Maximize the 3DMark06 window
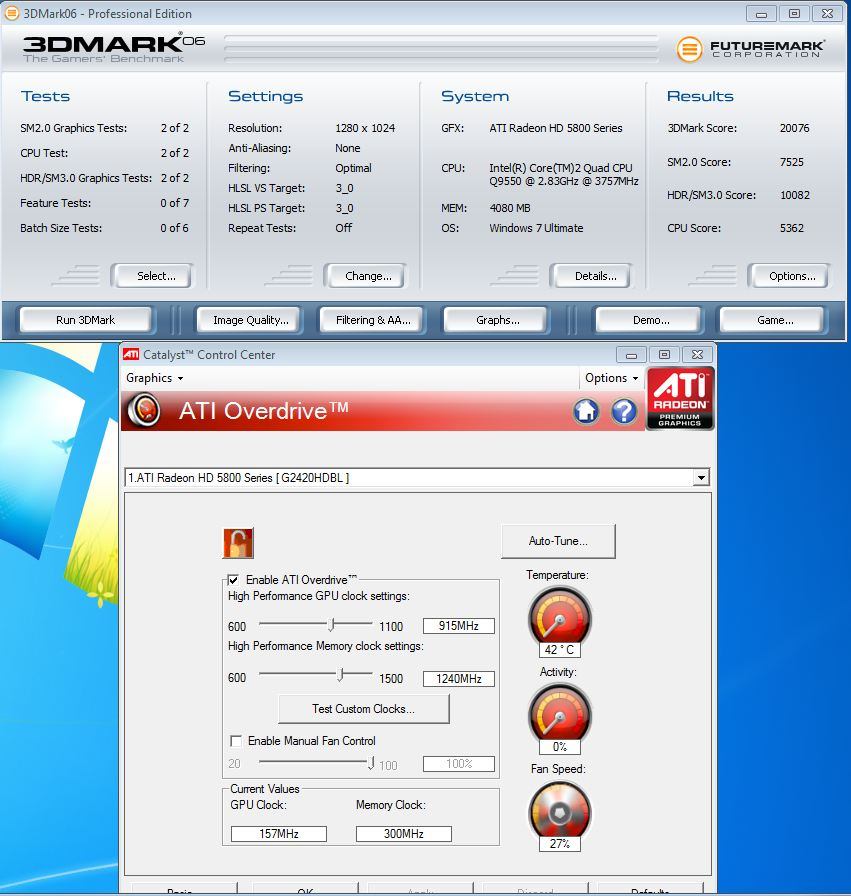The image size is (851, 896). (794, 14)
